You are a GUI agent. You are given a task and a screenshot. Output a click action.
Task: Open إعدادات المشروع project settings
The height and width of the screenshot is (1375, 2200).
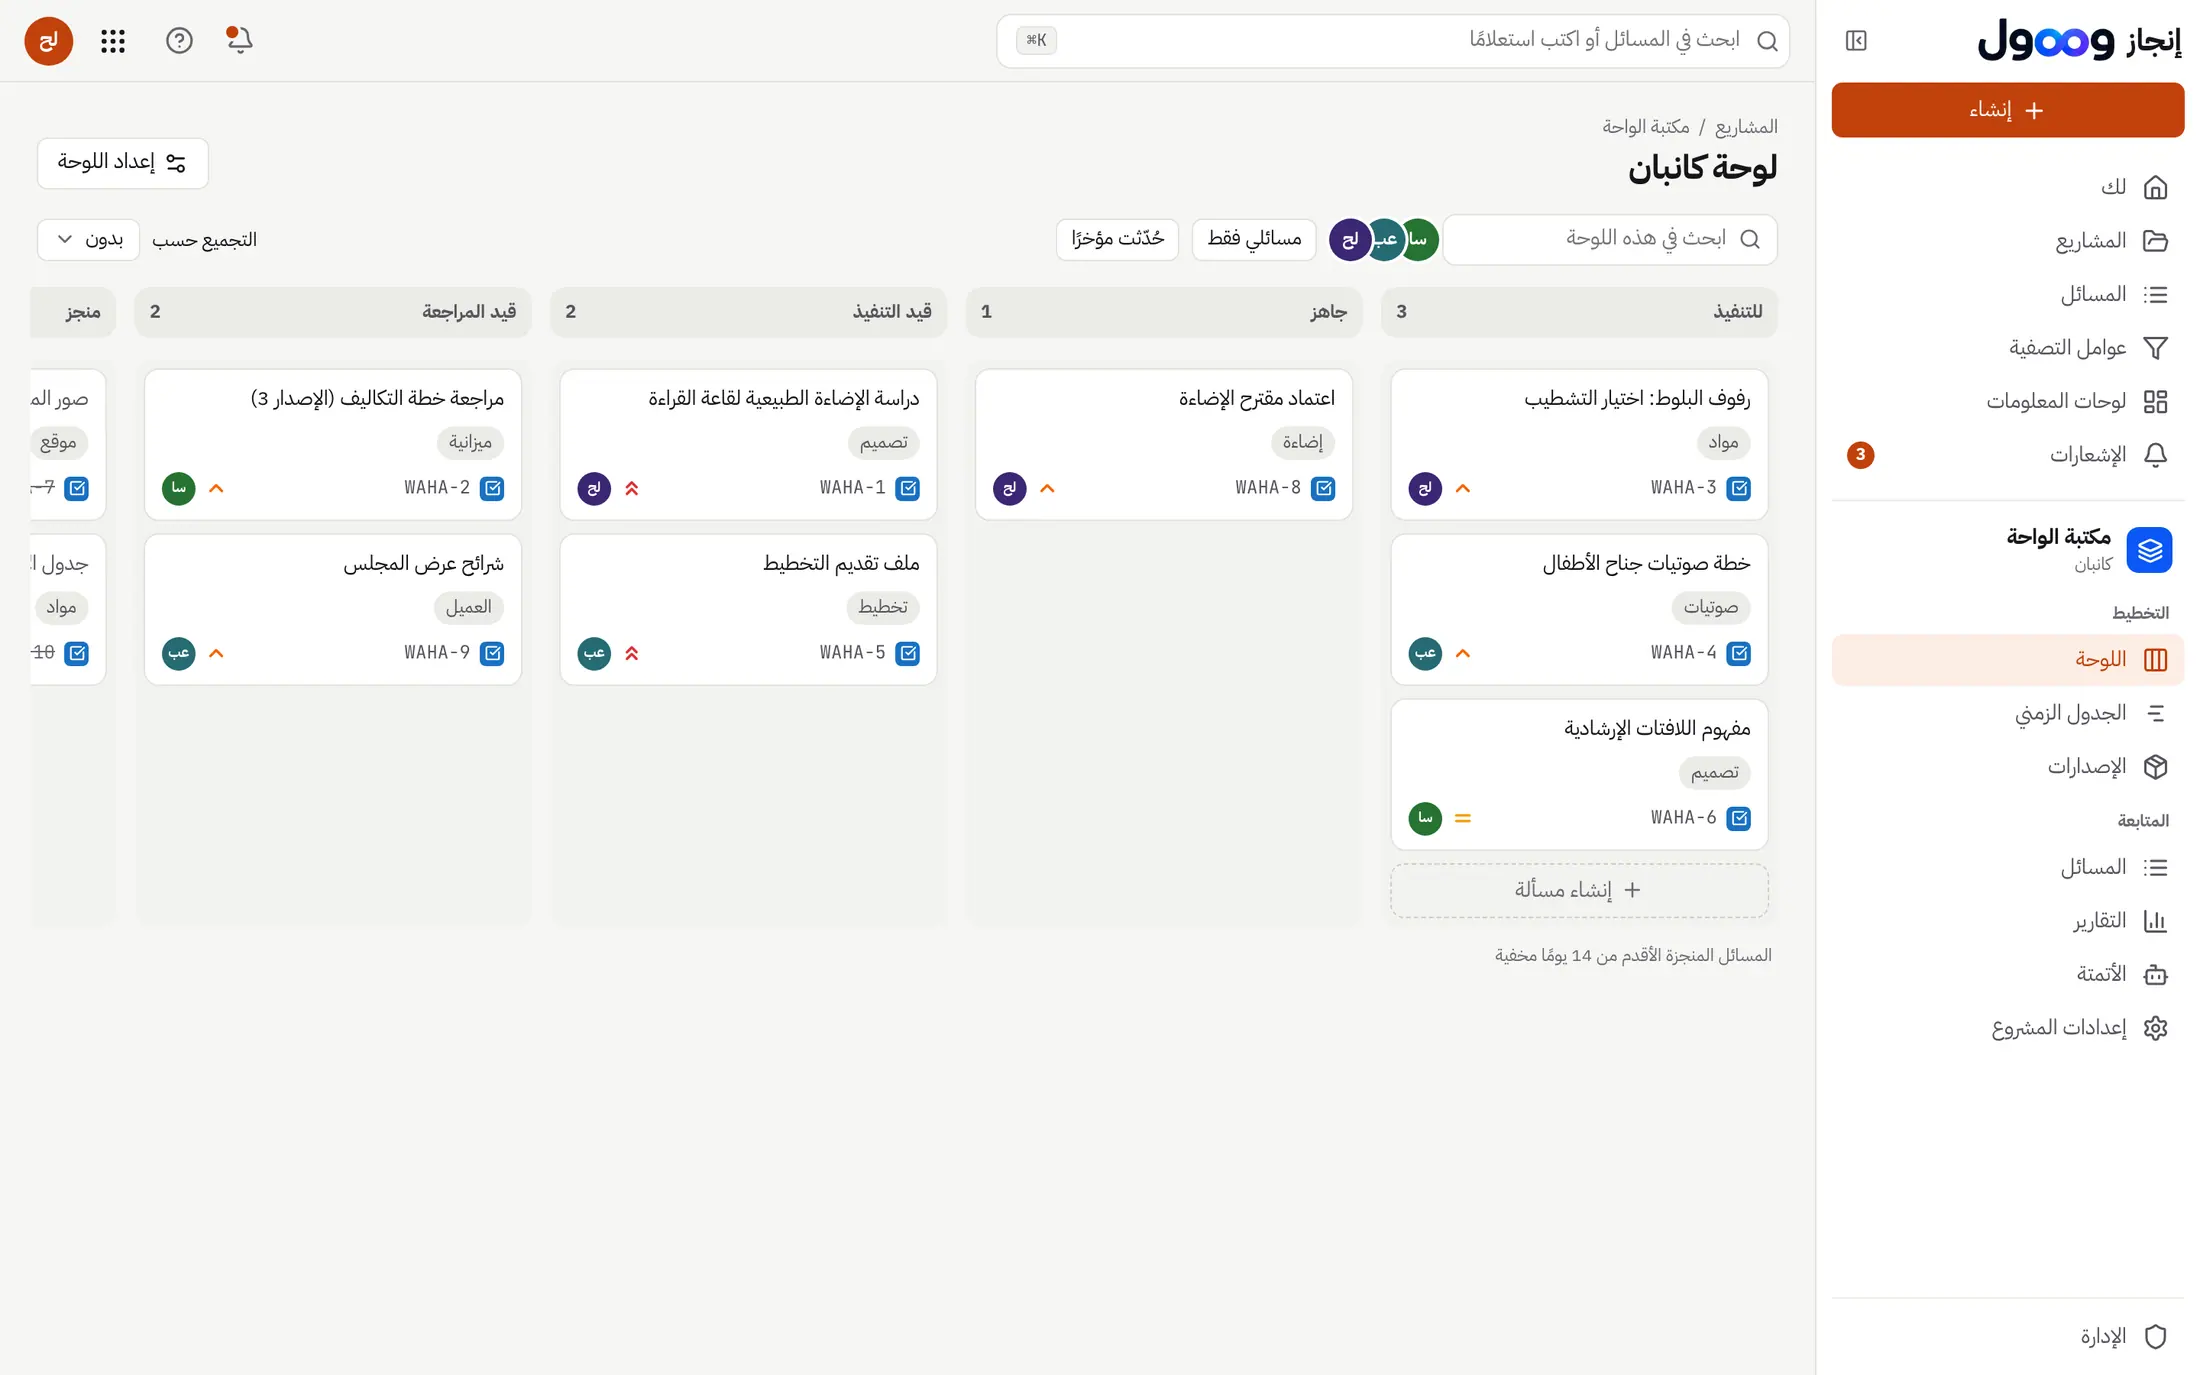coord(2008,1028)
